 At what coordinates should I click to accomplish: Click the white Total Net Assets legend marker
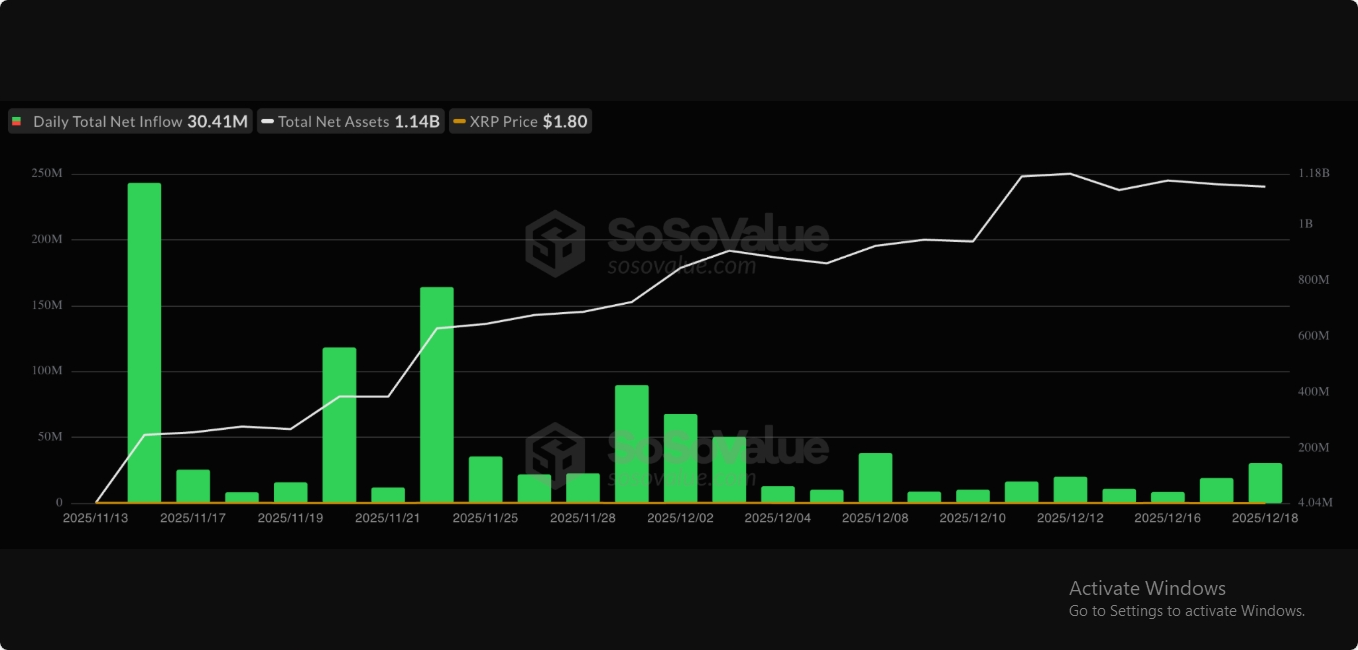267,122
